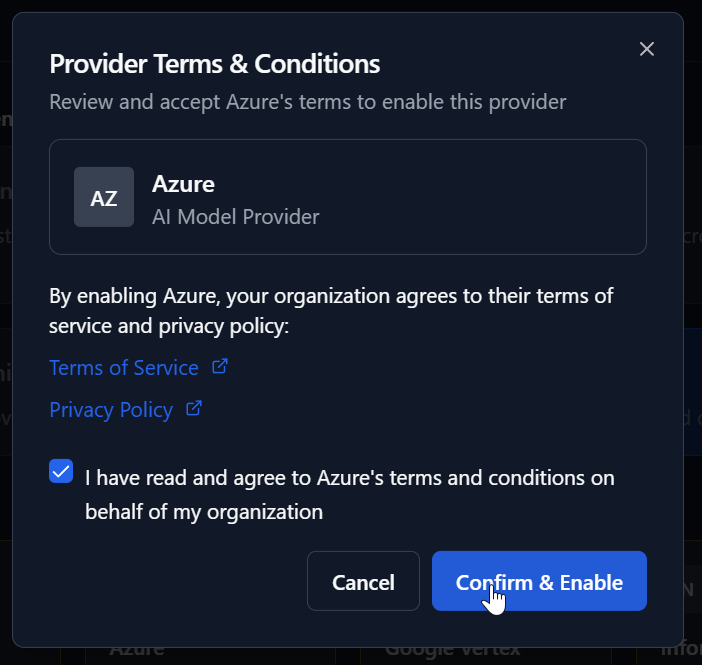Click 'service and privacy policy:' text line
Screen dimensions: 702x665
169,326
